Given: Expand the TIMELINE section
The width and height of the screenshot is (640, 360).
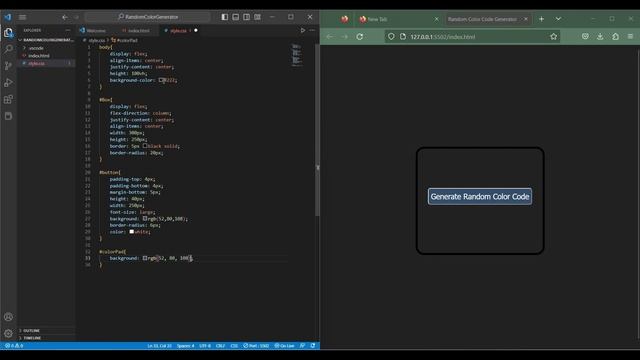Looking at the screenshot, I should point(46,338).
